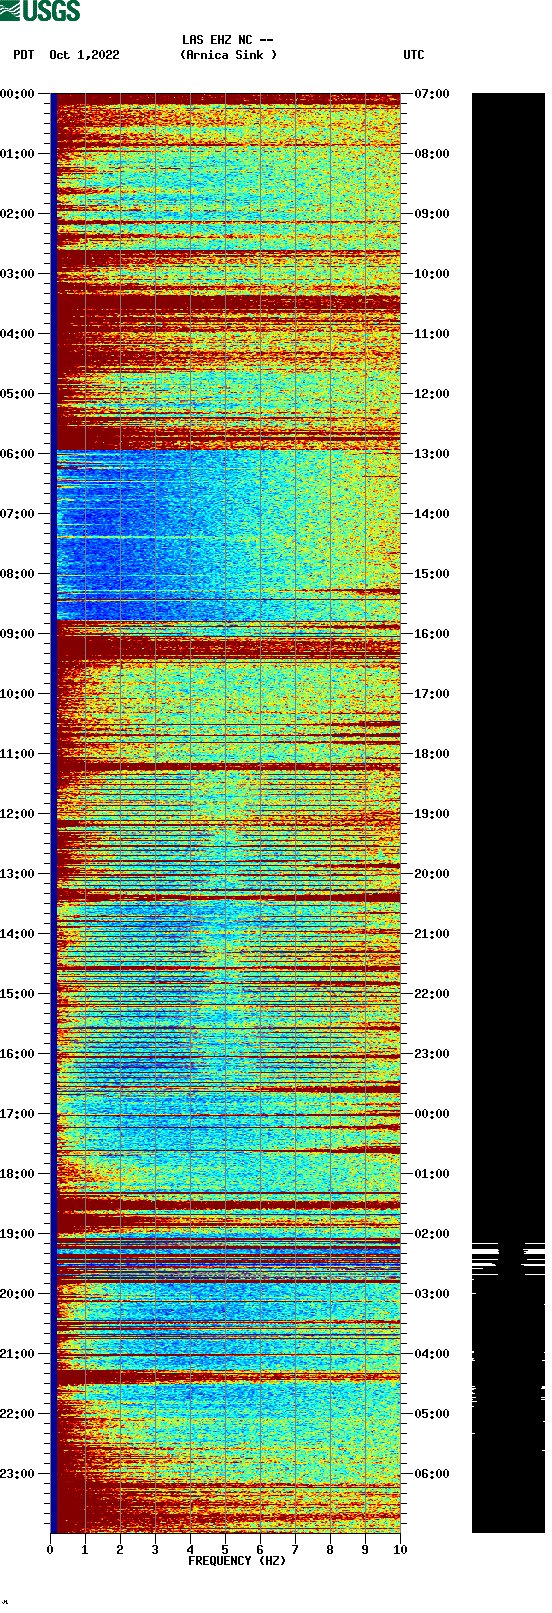Image resolution: width=552 pixels, height=1613 pixels.
Task: Select the date label Oct 1,2022
Action: [x=84, y=55]
